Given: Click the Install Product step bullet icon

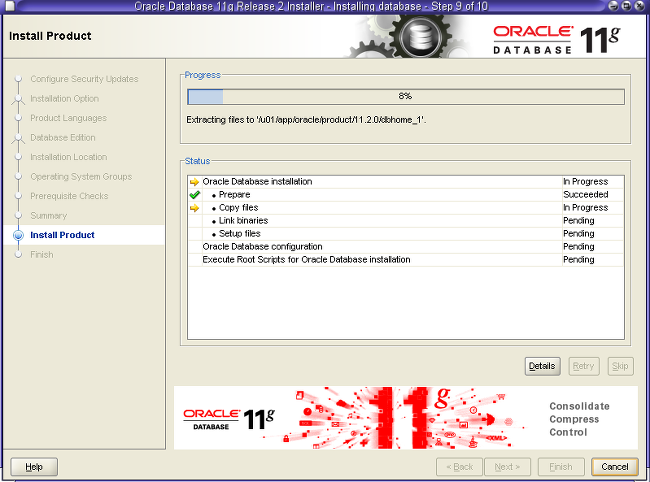Looking at the screenshot, I should [18, 235].
